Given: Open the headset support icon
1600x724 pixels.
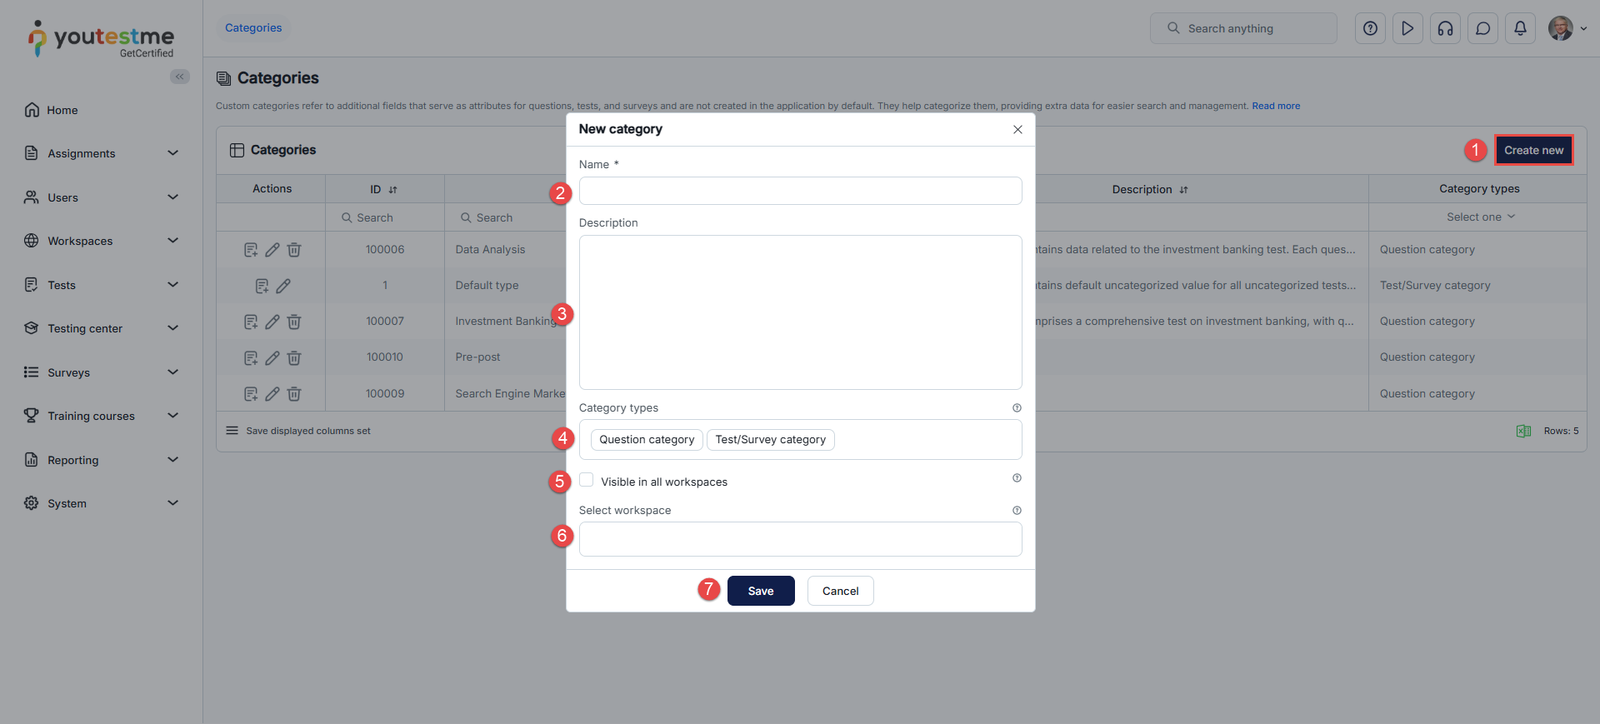Looking at the screenshot, I should 1445,29.
